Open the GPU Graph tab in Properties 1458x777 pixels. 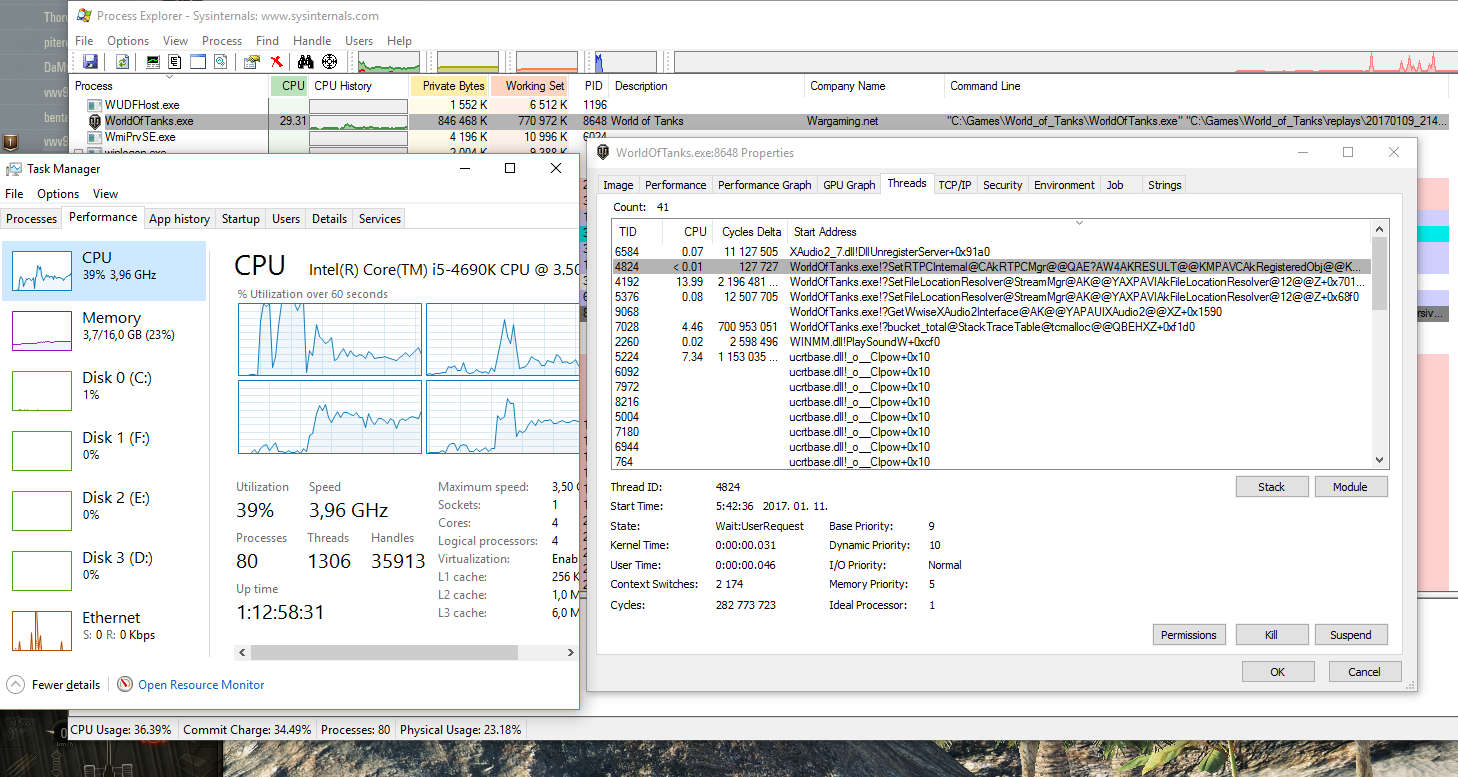click(x=848, y=185)
